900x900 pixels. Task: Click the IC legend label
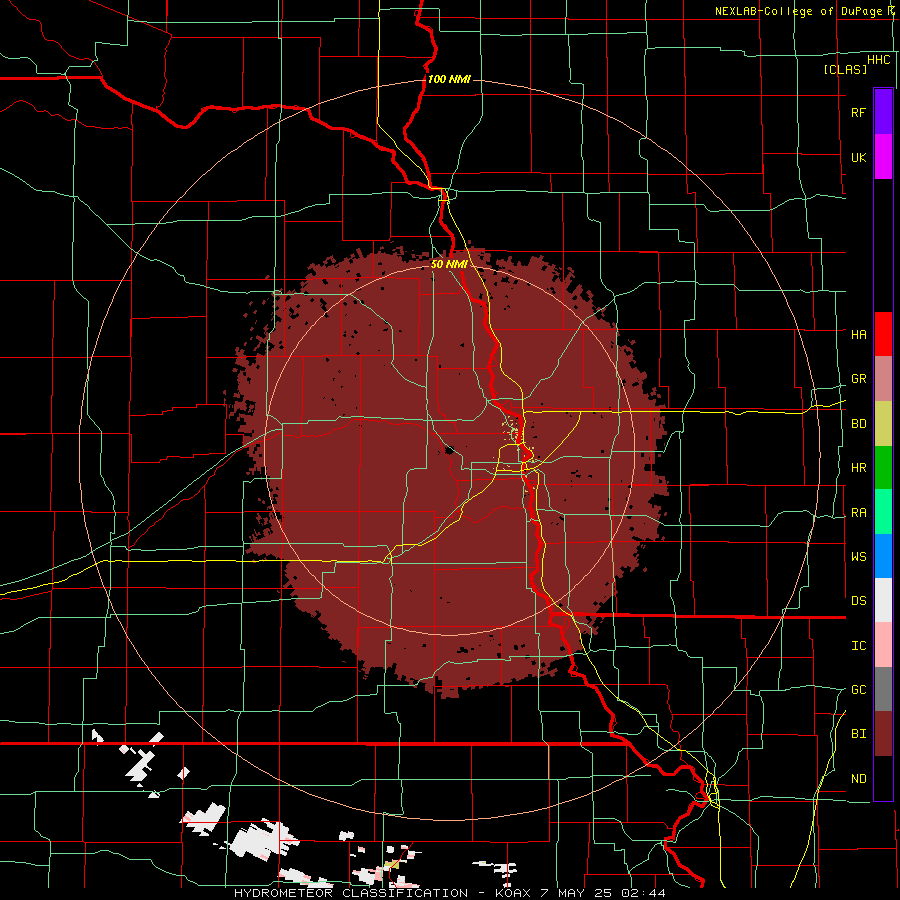click(x=858, y=646)
